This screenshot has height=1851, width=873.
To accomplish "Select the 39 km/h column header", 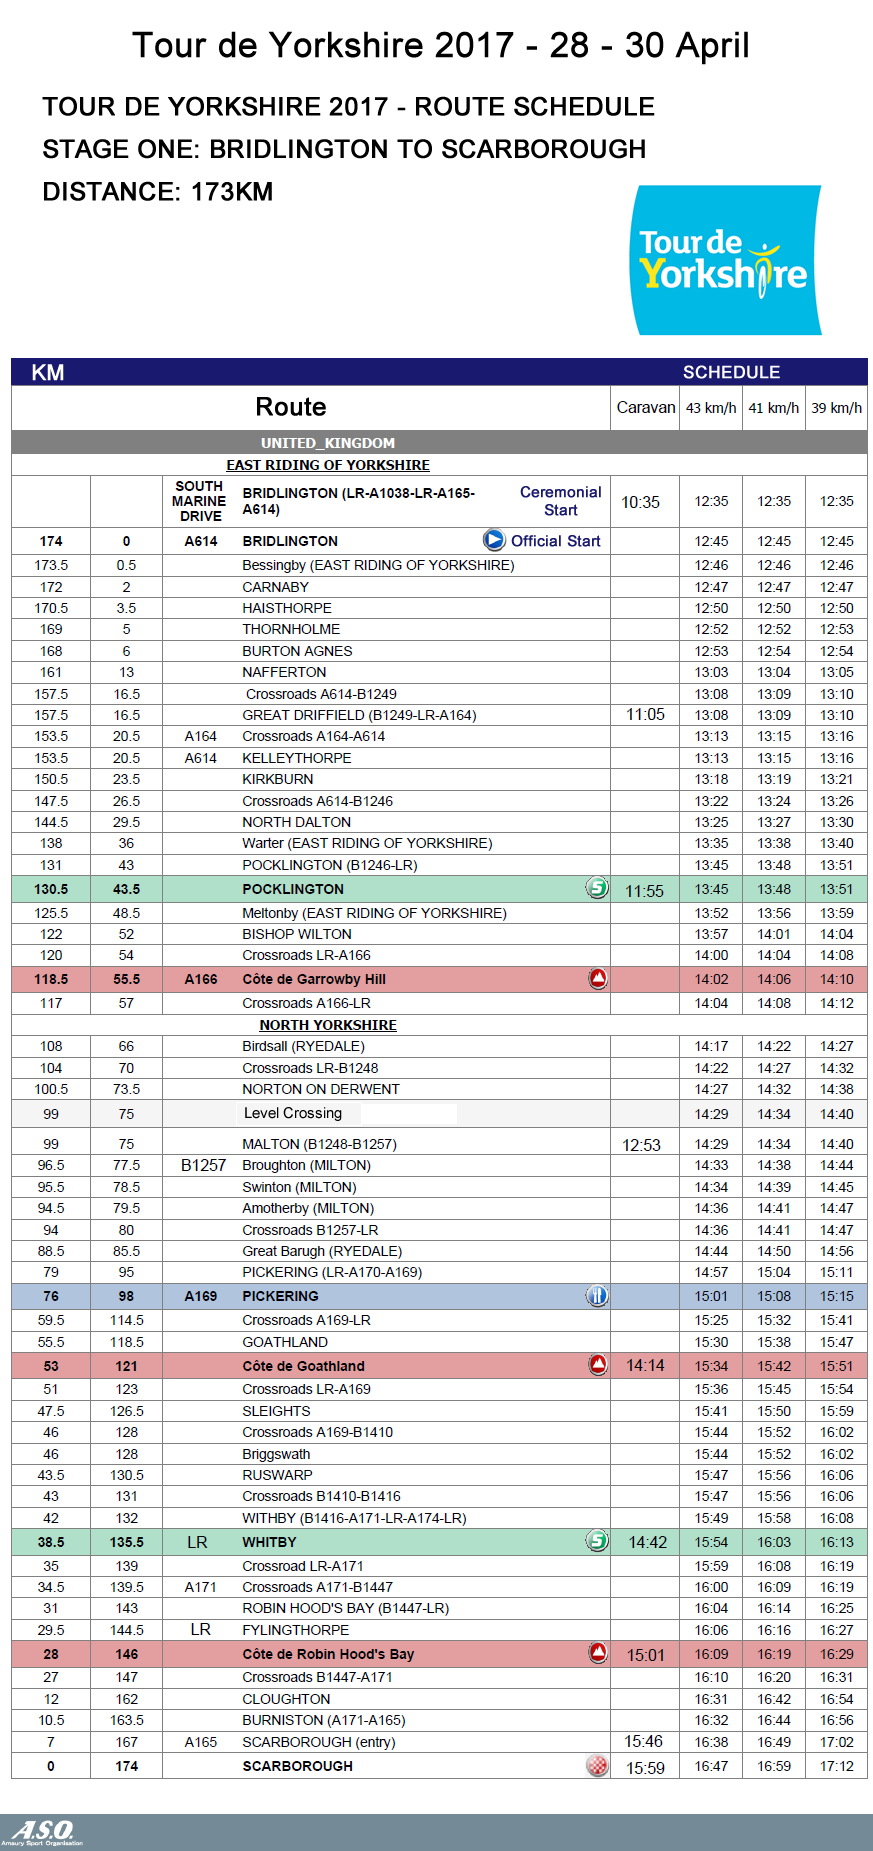I will pyautogui.click(x=836, y=408).
